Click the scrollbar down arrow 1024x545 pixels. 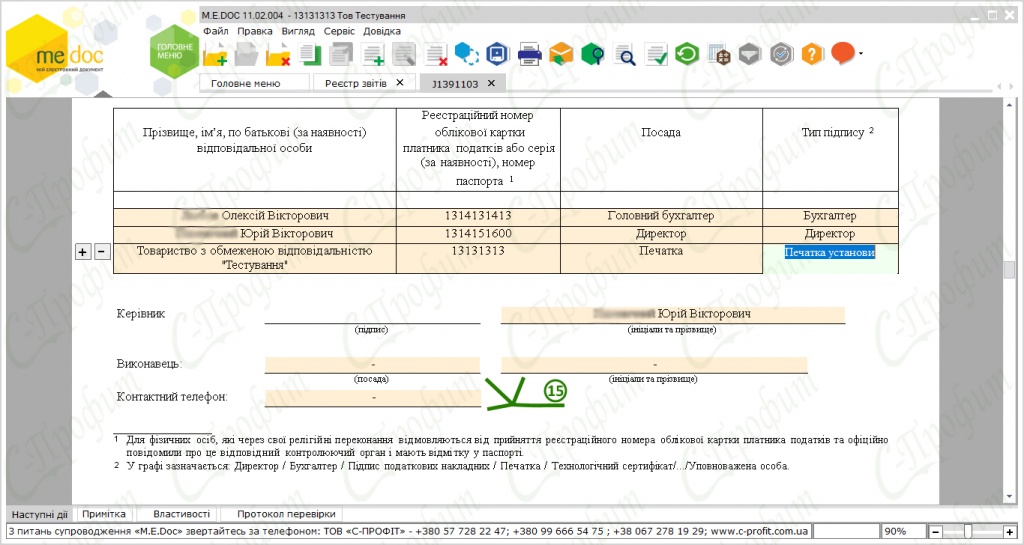[1010, 497]
